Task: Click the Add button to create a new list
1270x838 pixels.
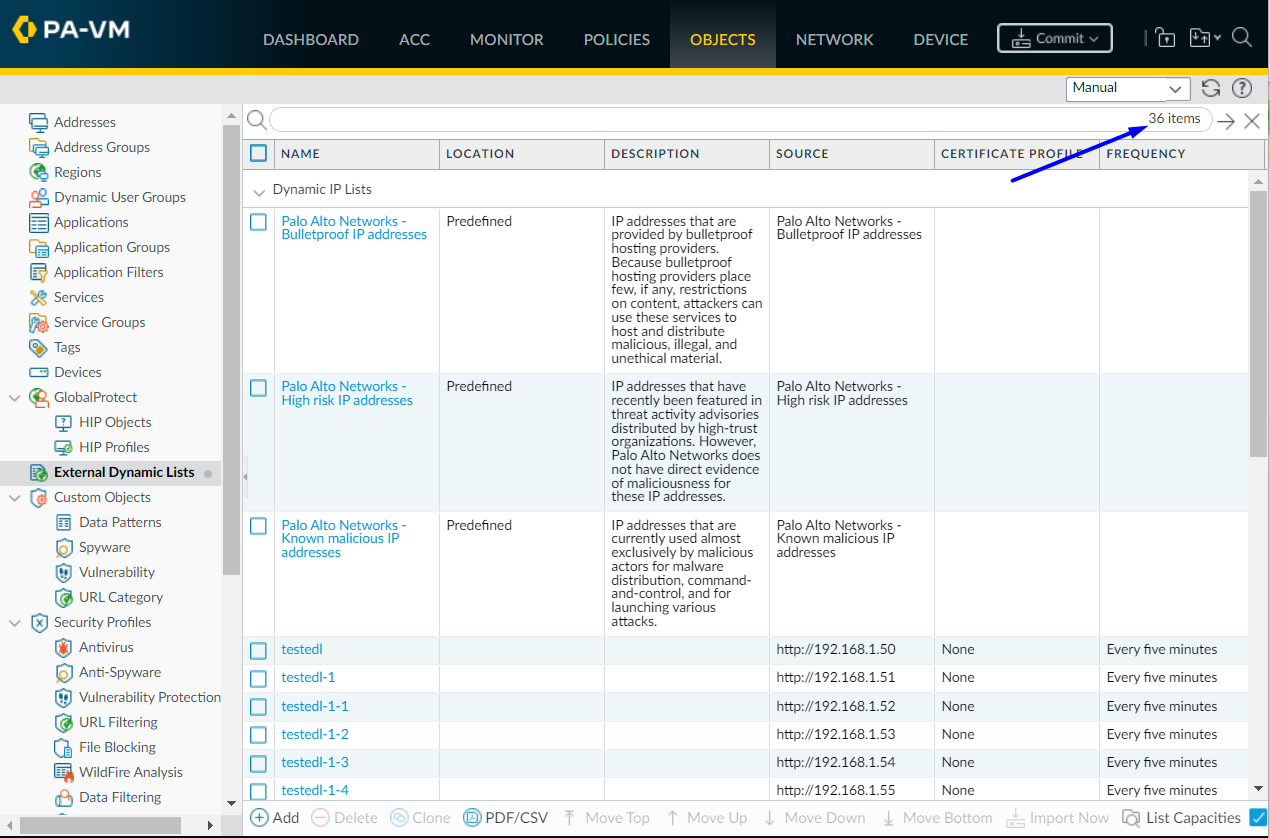Action: [x=273, y=817]
